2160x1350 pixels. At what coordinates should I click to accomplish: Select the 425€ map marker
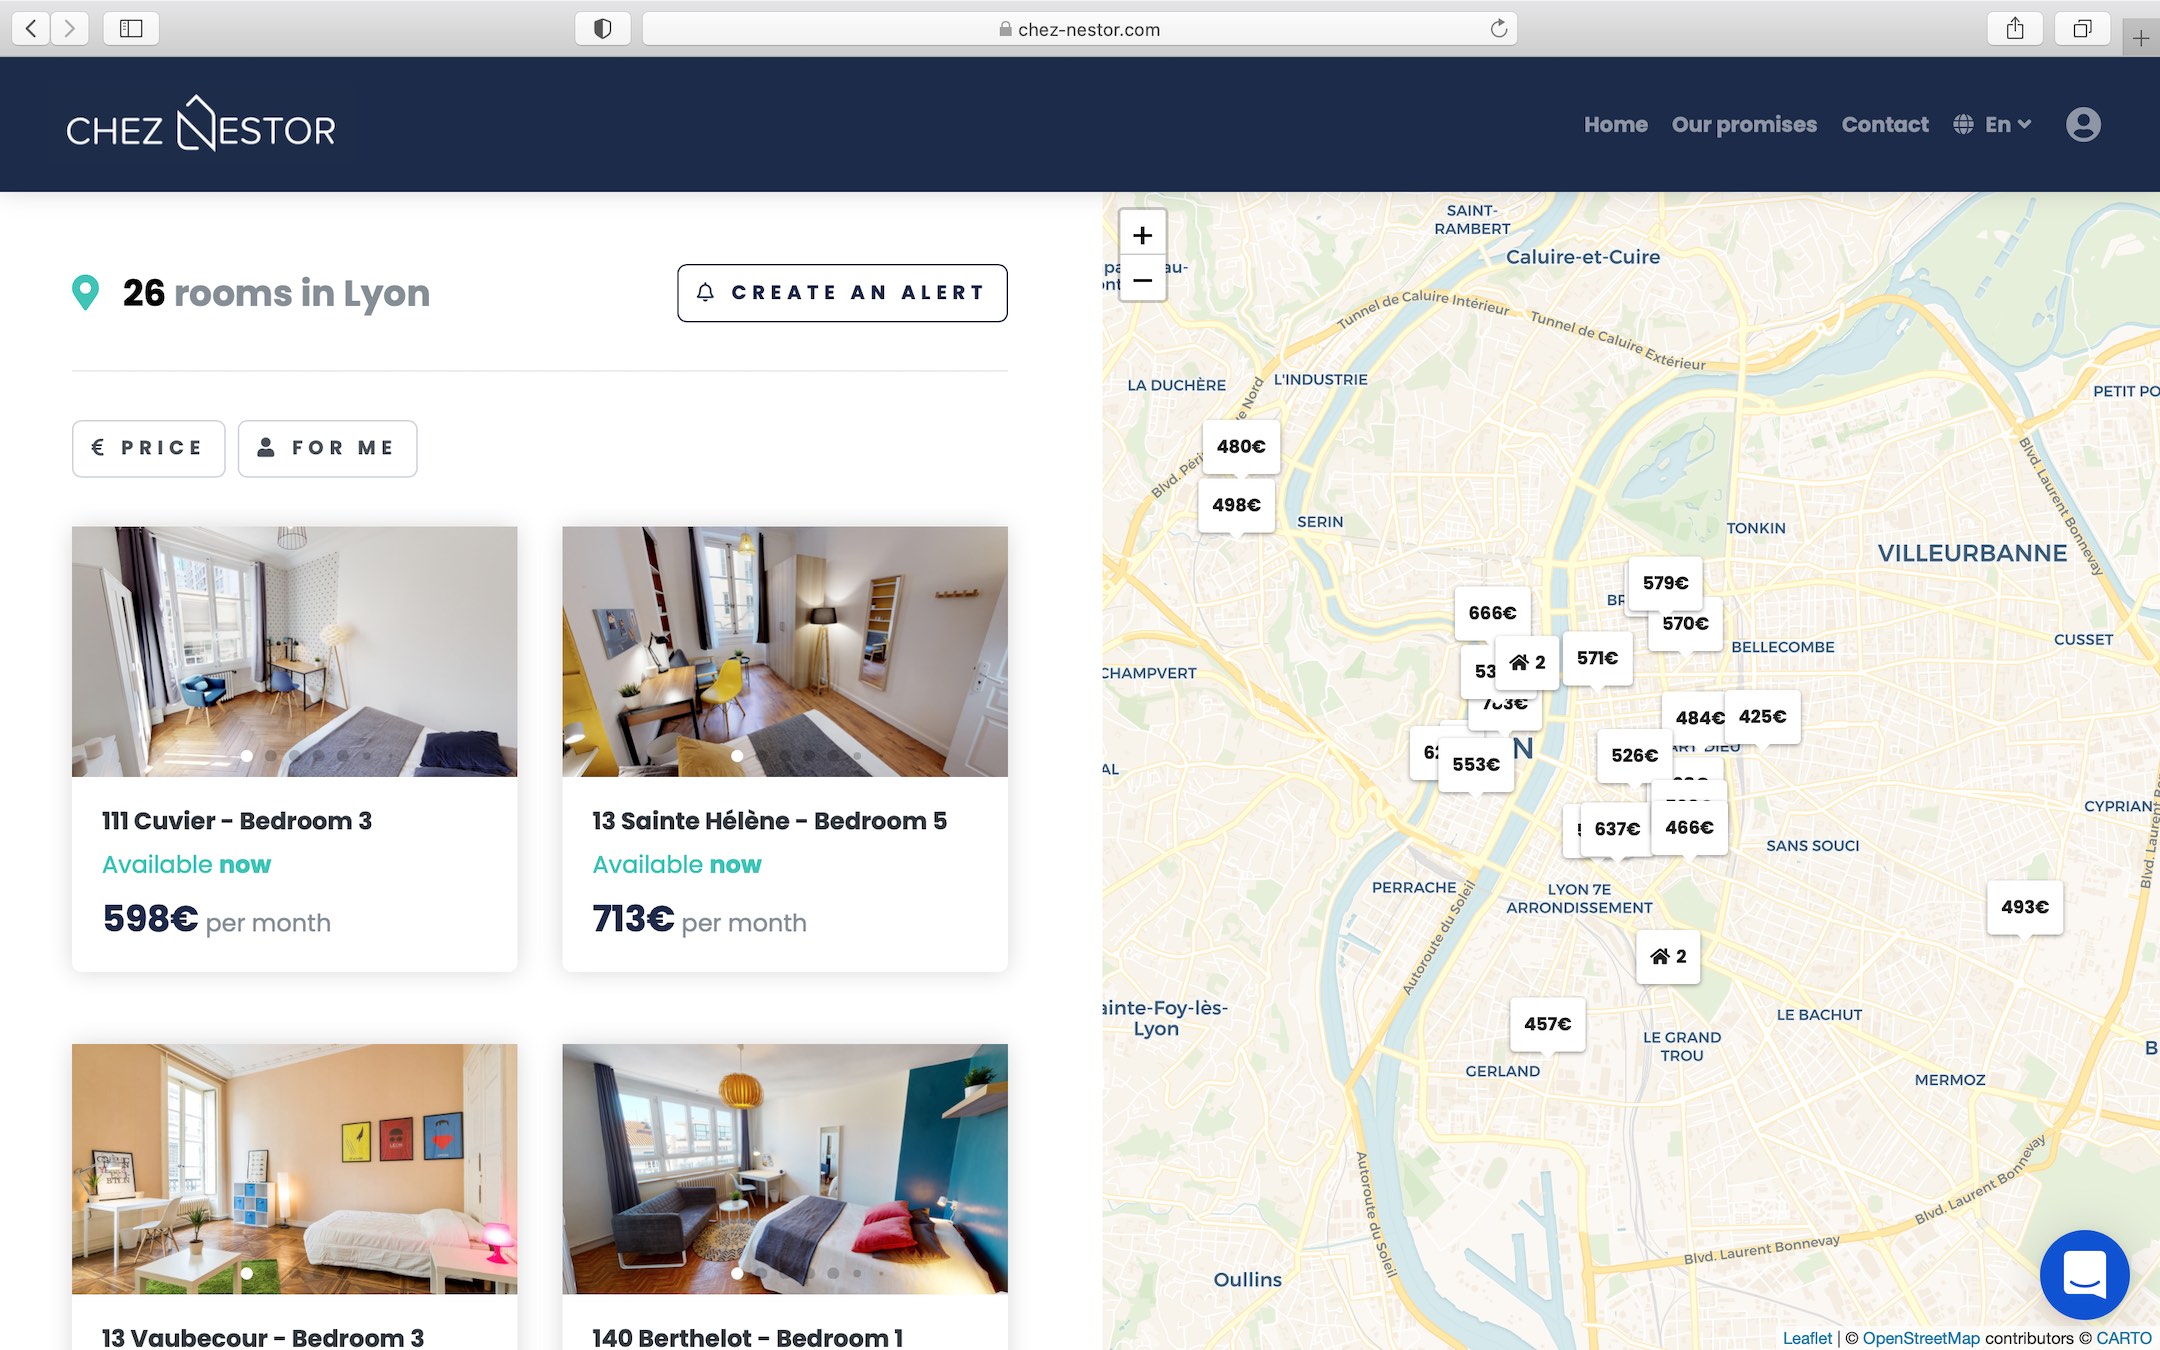(1762, 716)
